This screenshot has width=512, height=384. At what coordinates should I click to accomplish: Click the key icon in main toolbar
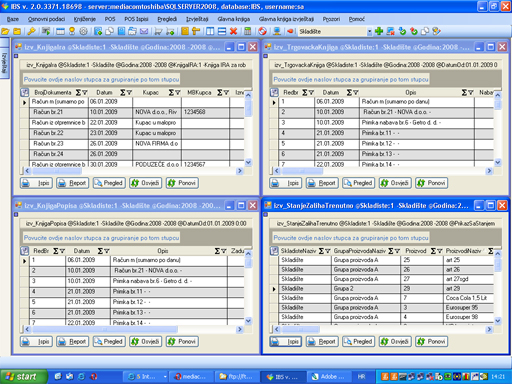click(31, 32)
